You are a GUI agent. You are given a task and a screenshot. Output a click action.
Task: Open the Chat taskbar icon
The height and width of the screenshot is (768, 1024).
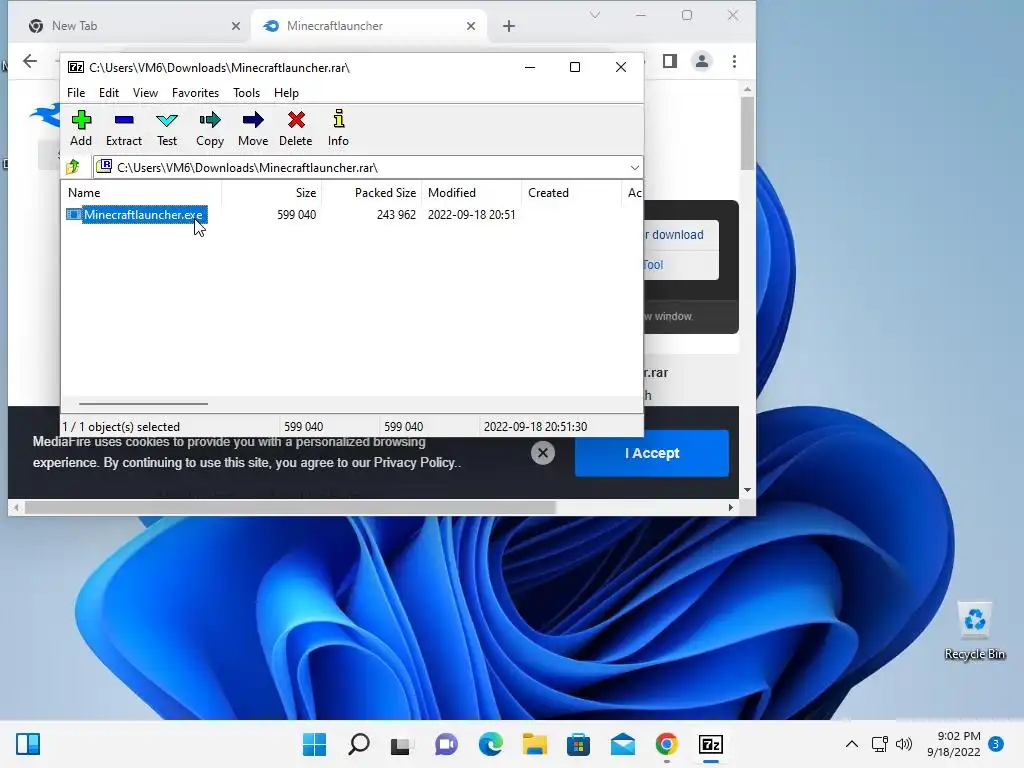tap(446, 744)
